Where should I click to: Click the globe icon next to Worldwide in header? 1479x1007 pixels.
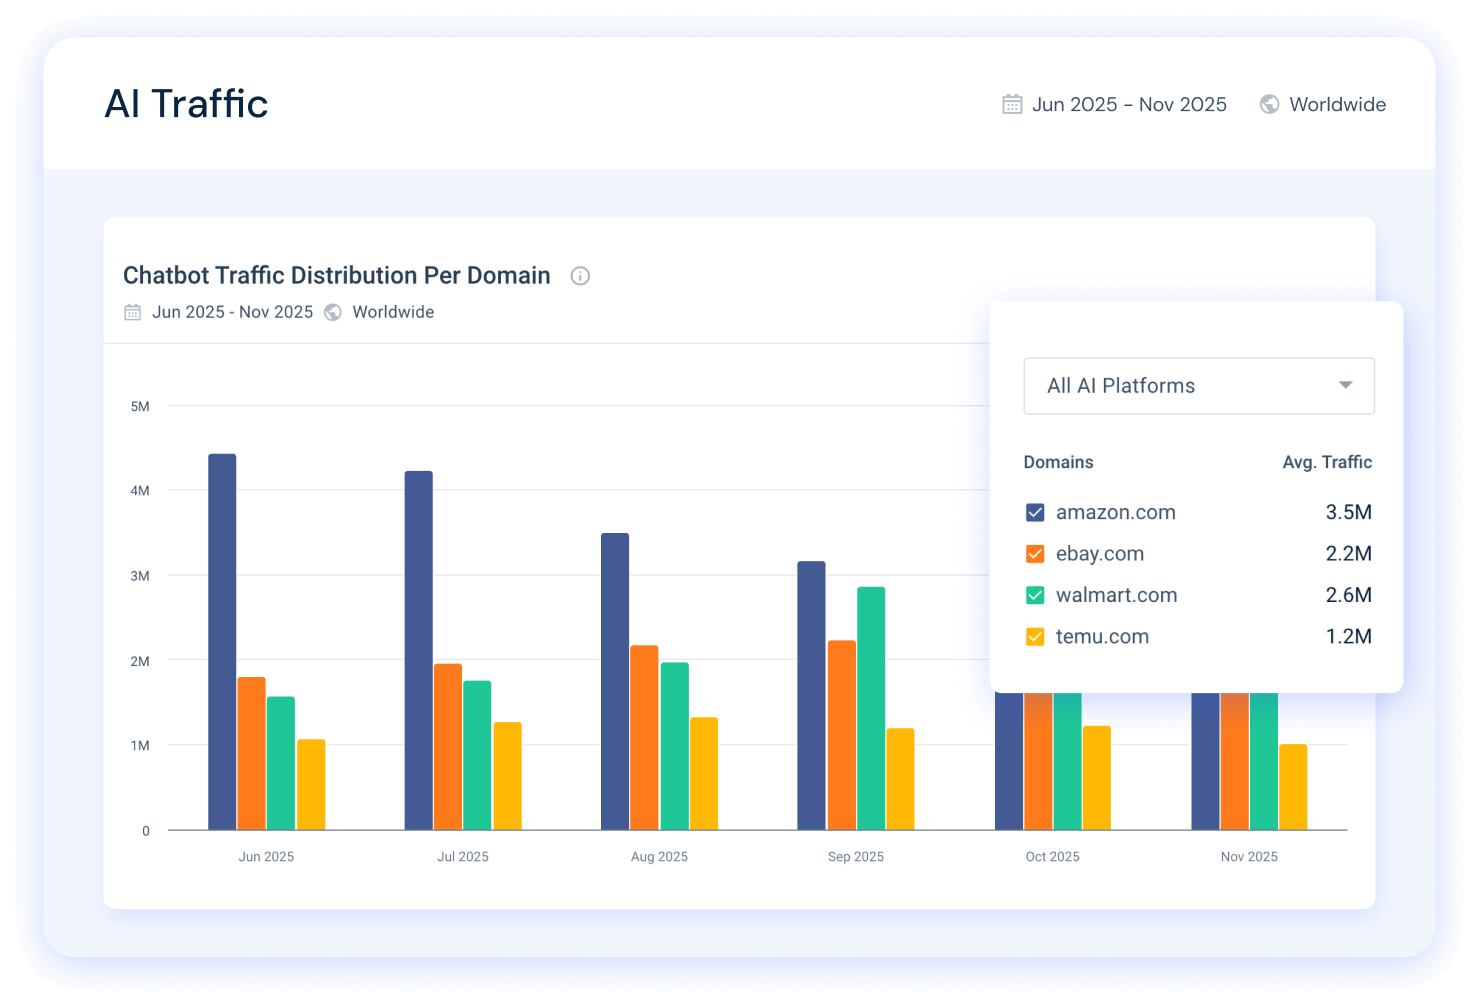point(1269,104)
